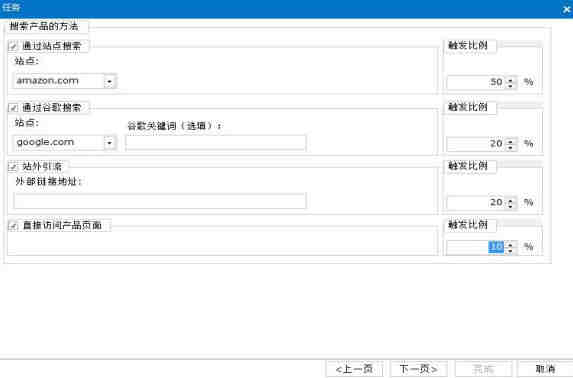
Task: Open the amazon.com site dropdown
Action: click(109, 82)
